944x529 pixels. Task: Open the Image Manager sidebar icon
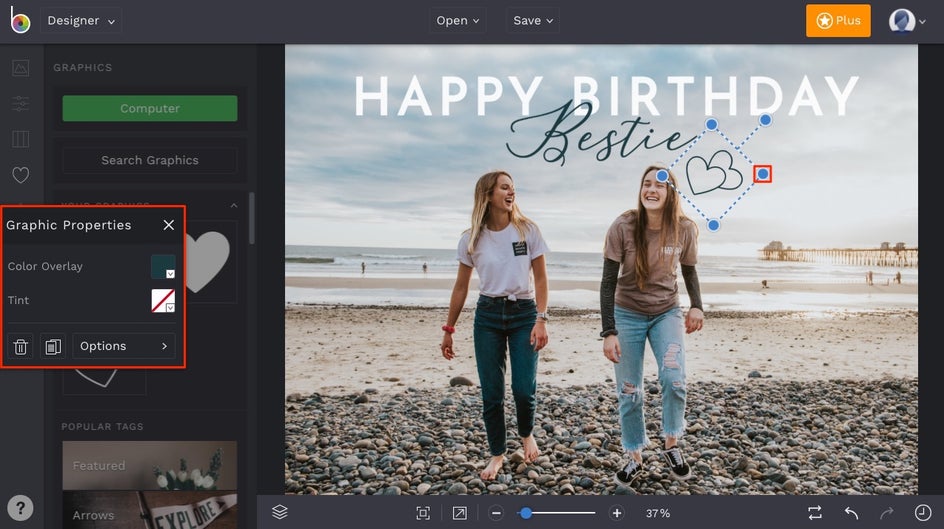[20, 68]
